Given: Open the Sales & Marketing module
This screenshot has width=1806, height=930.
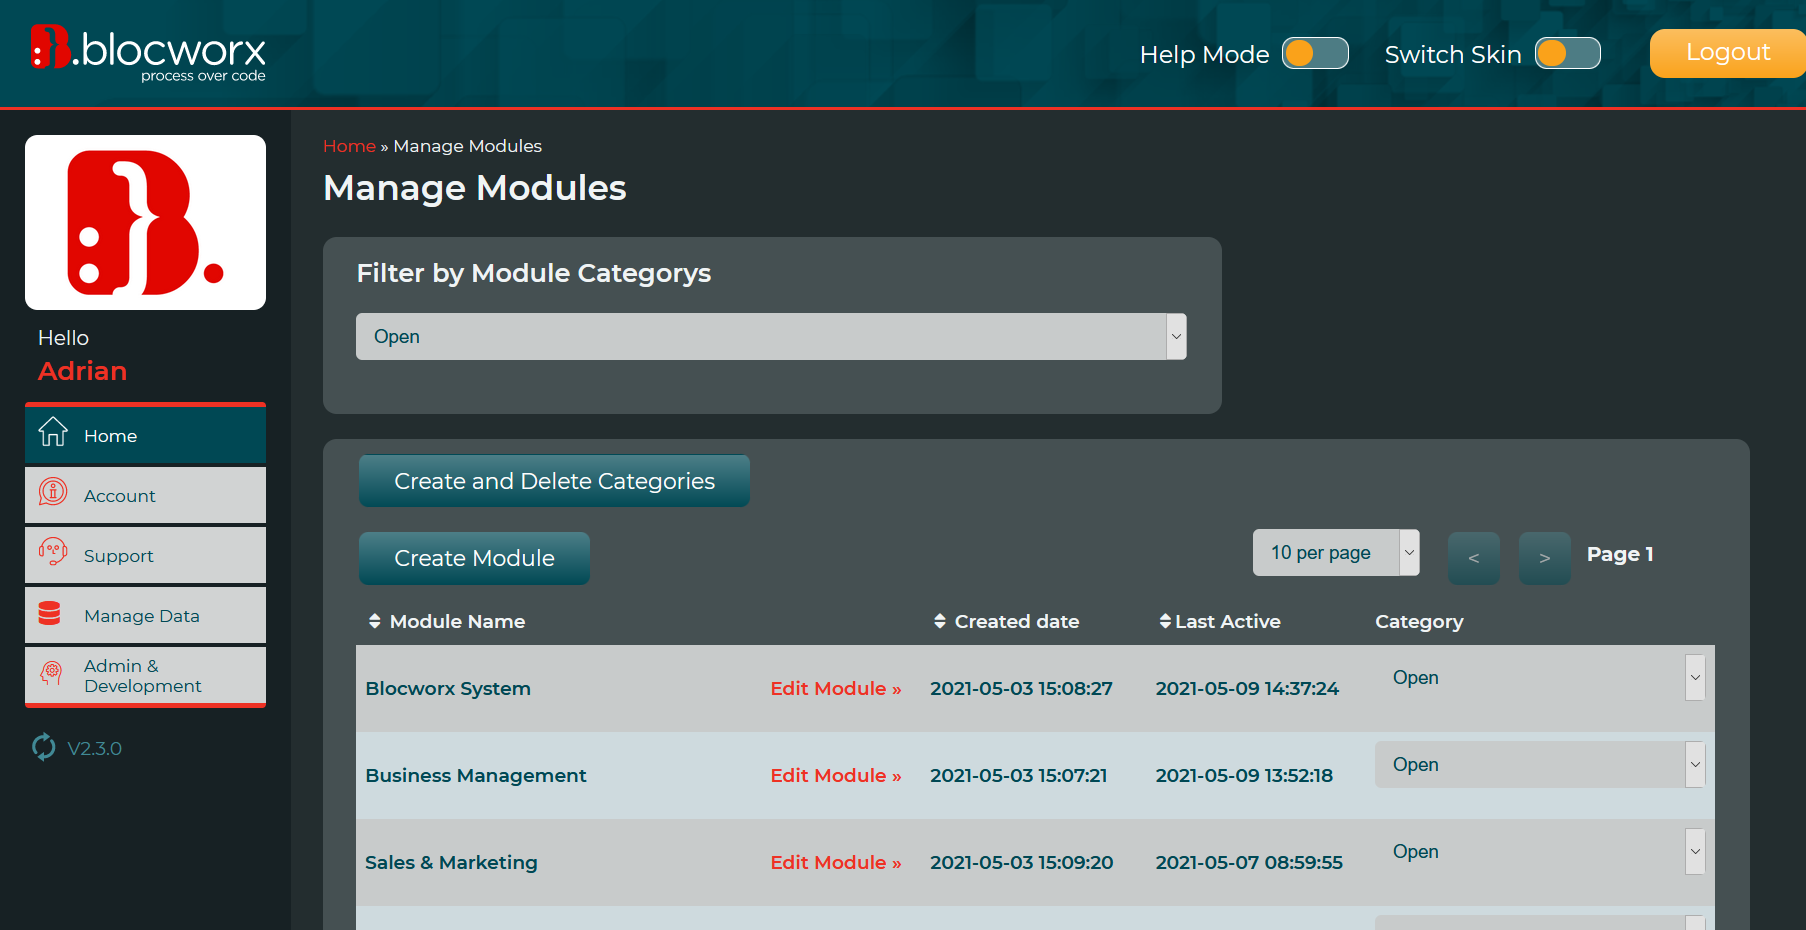Looking at the screenshot, I should (x=451, y=862).
